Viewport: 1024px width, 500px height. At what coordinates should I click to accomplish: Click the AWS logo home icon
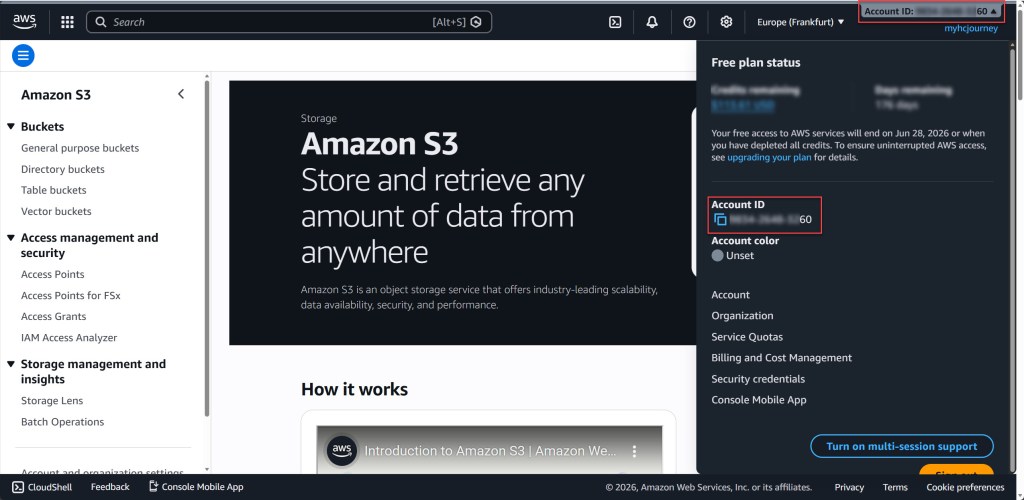click(25, 21)
